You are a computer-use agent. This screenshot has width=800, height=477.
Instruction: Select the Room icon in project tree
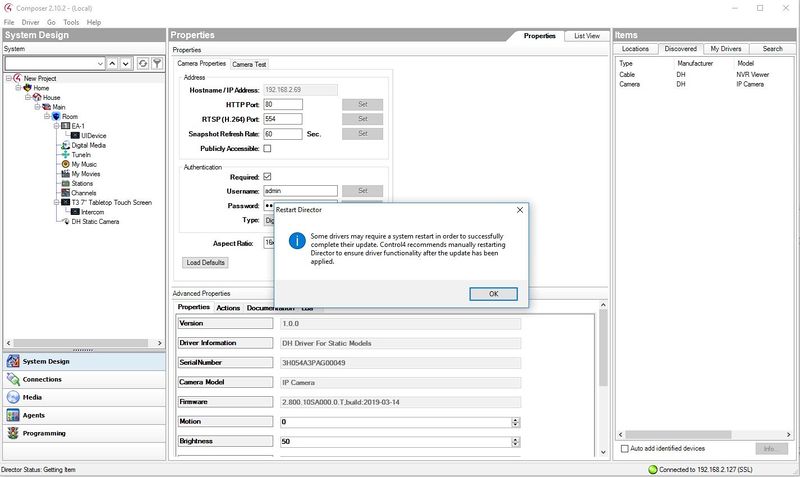click(56, 116)
